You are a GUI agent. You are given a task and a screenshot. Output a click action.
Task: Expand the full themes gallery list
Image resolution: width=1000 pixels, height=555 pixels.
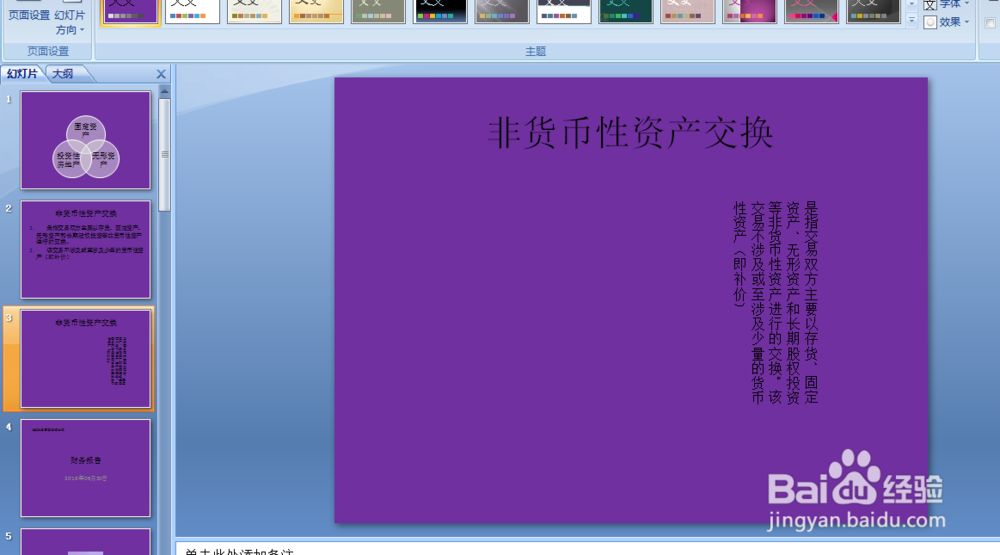coord(911,21)
